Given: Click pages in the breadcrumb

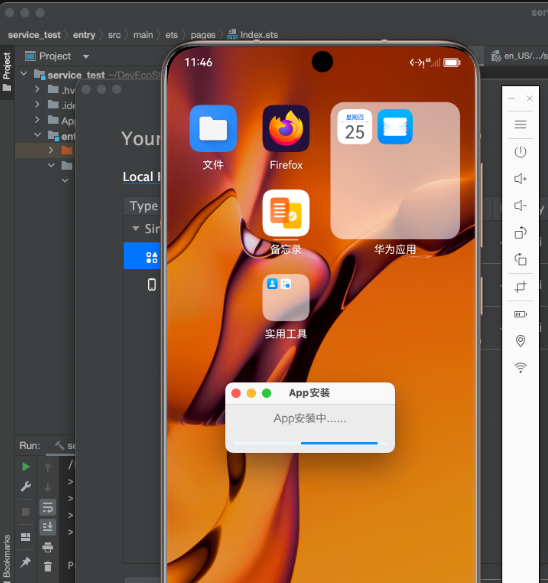Looking at the screenshot, I should pyautogui.click(x=203, y=35).
